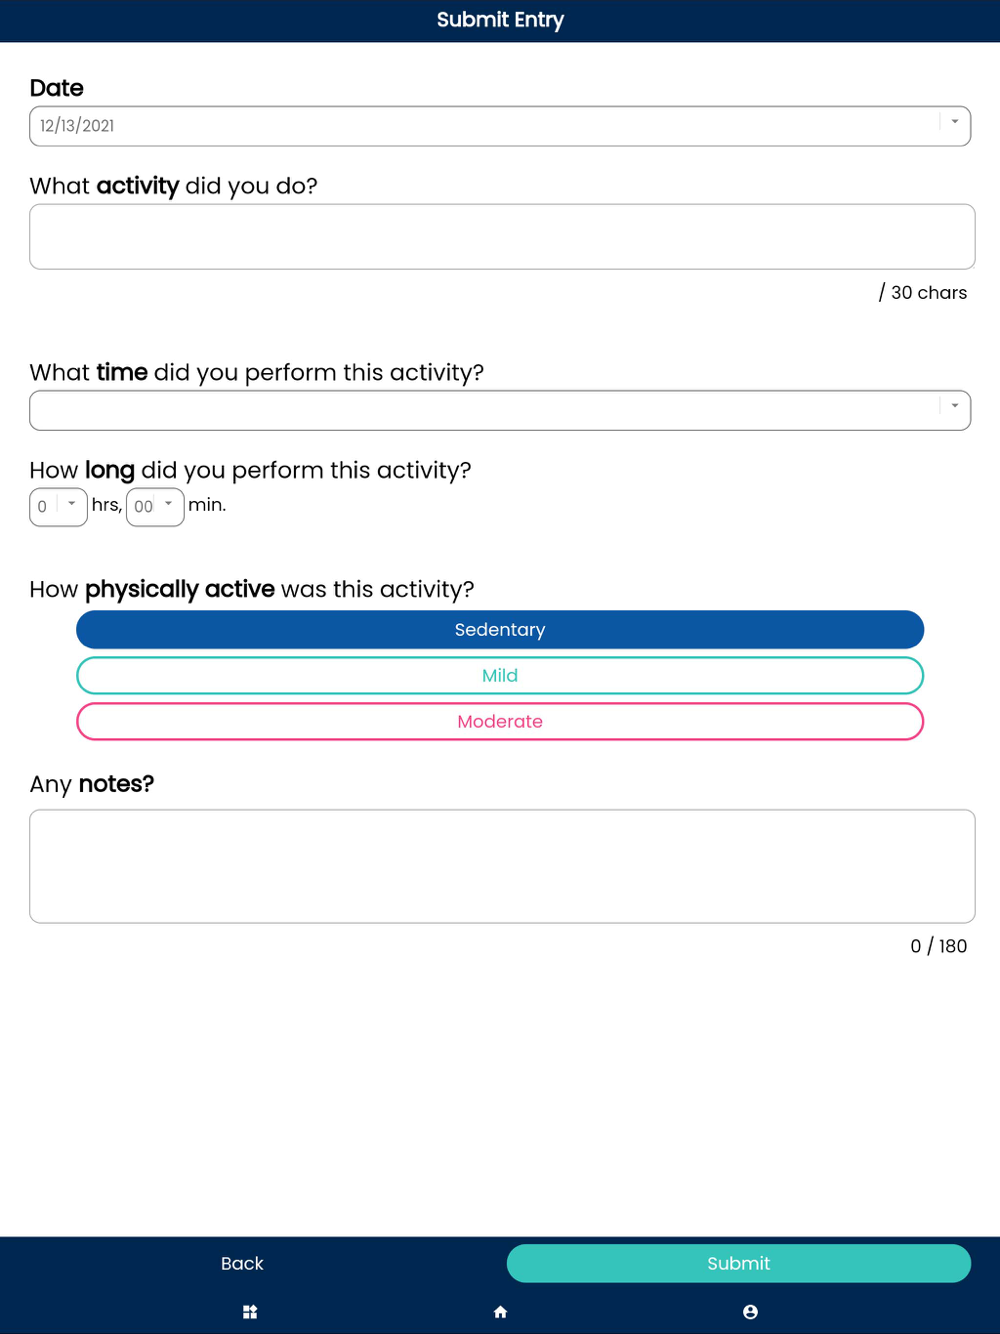
Task: Click into the notes text area
Action: [502, 866]
